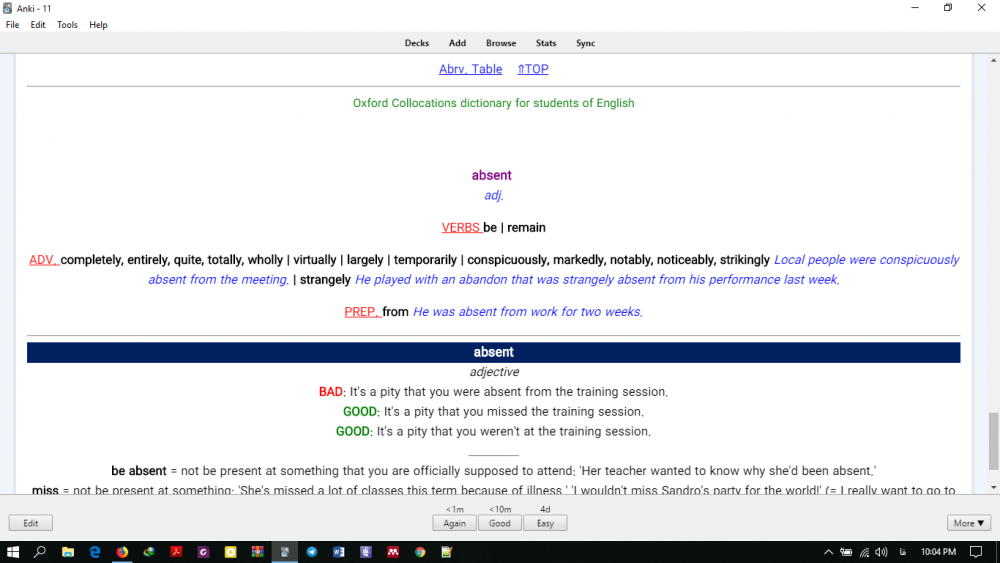Open Adobe Acrobat from the taskbar
The image size is (1000, 563).
point(176,552)
